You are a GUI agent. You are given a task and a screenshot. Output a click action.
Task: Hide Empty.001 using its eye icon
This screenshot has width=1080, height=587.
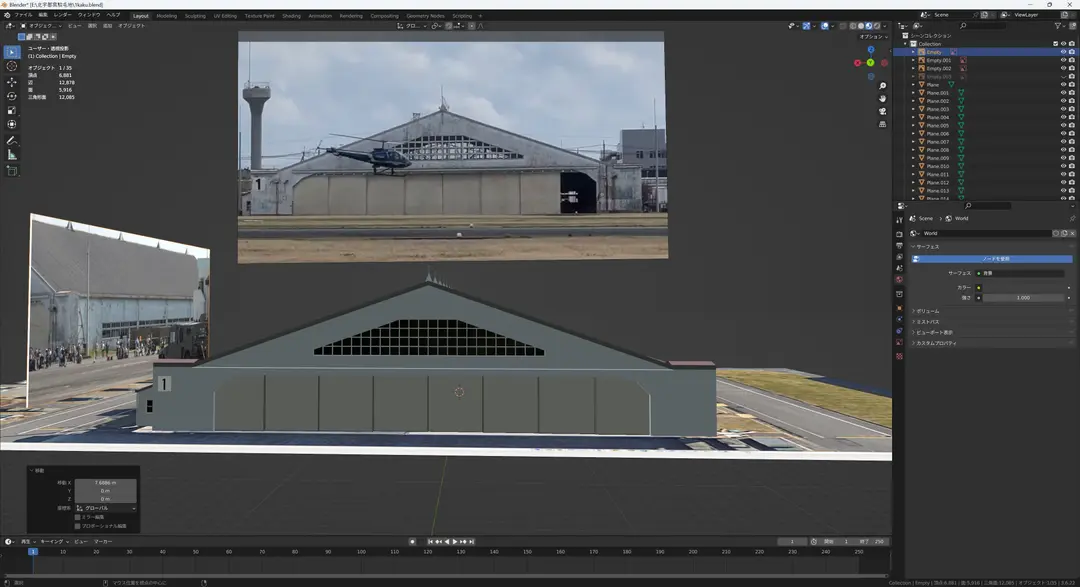click(1063, 60)
